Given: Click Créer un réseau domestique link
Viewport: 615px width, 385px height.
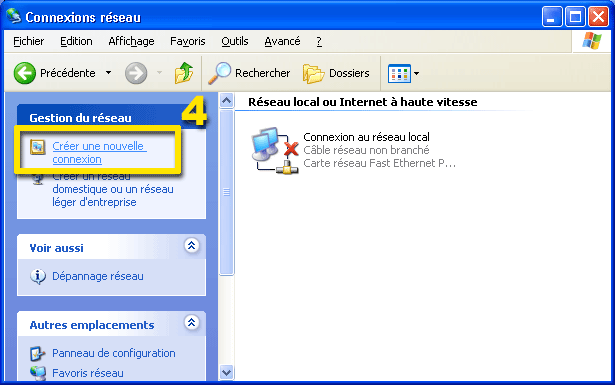Looking at the screenshot, I should (113, 189).
